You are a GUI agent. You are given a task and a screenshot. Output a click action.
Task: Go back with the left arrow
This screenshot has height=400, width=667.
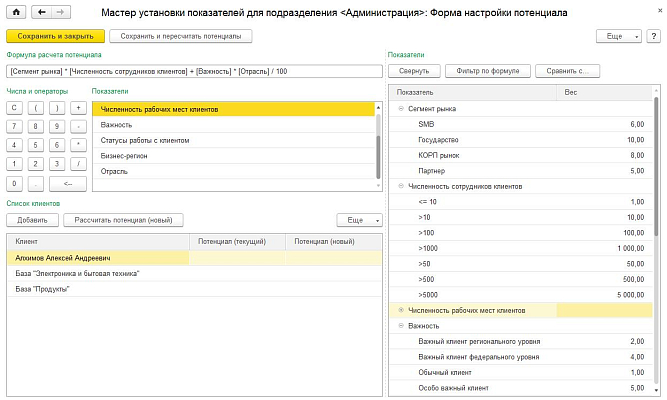43,12
